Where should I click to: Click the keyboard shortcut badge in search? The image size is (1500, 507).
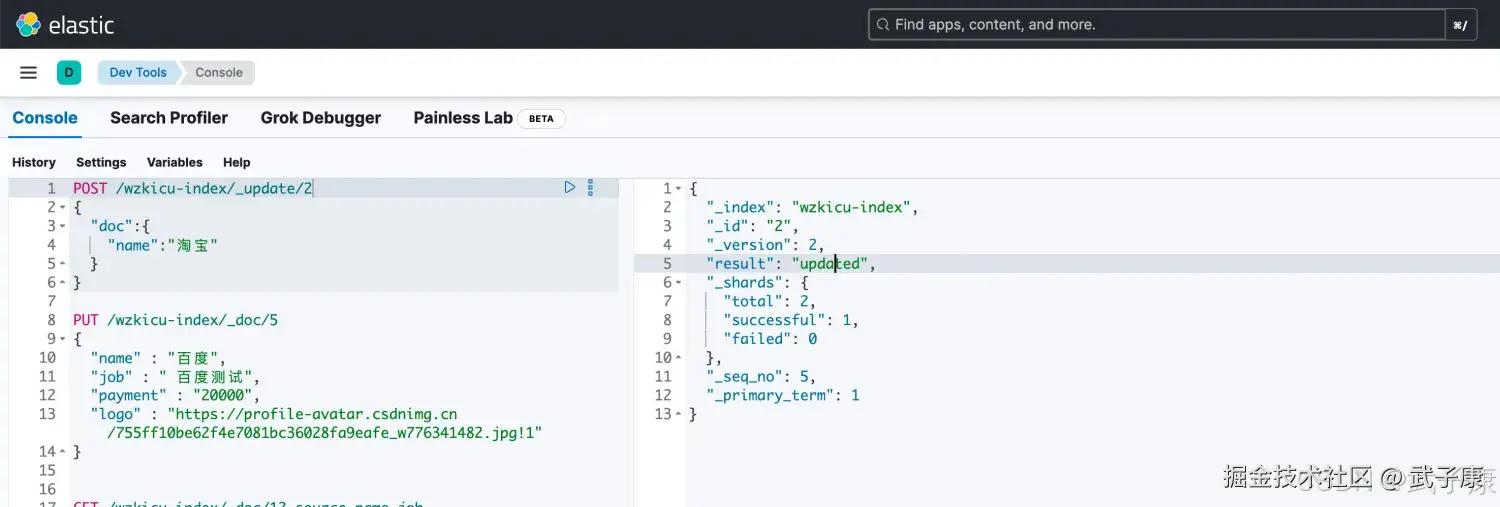(x=1460, y=25)
